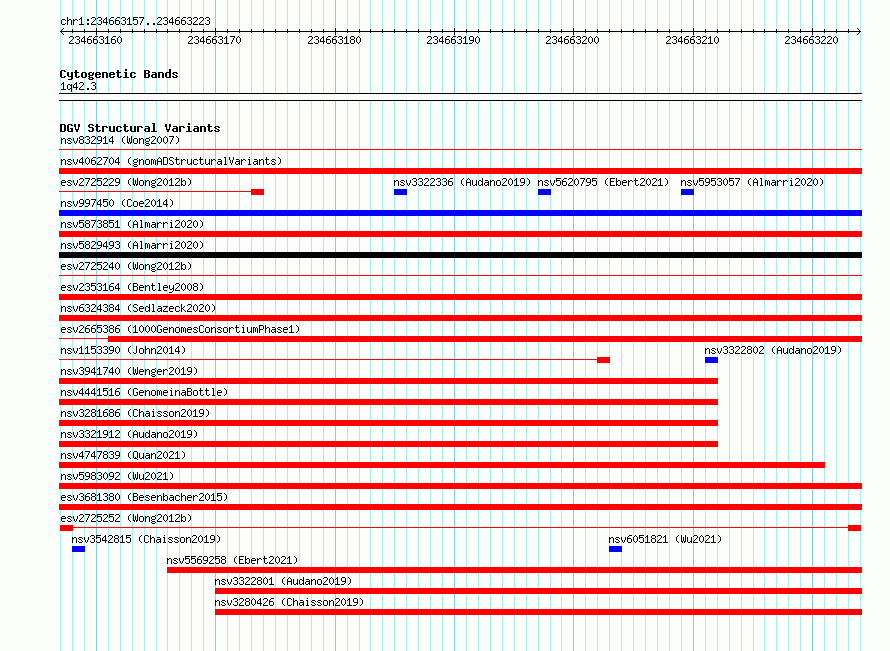Click the chr1:234663157..234663223 coordinate text
Image resolution: width=890 pixels, height=651 pixels.
[x=135, y=21]
